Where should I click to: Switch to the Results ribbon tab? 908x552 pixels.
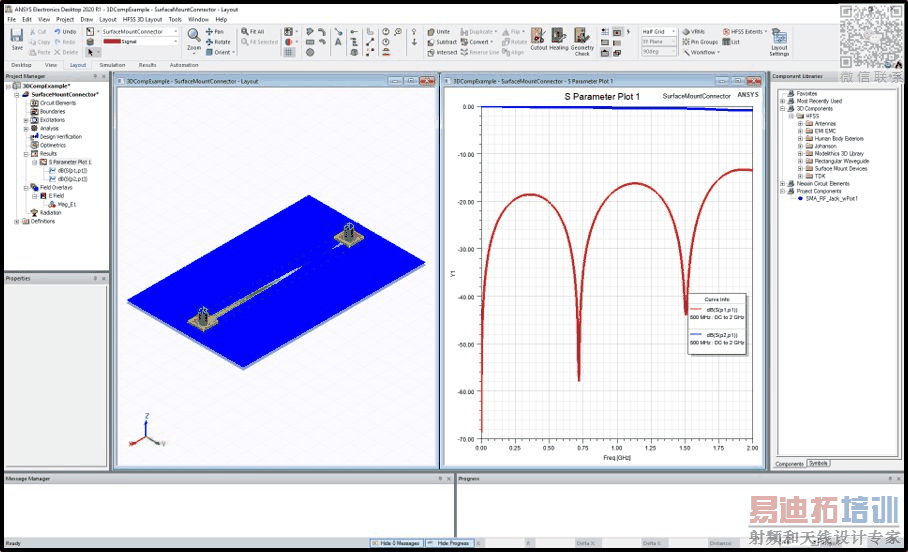tap(148, 65)
